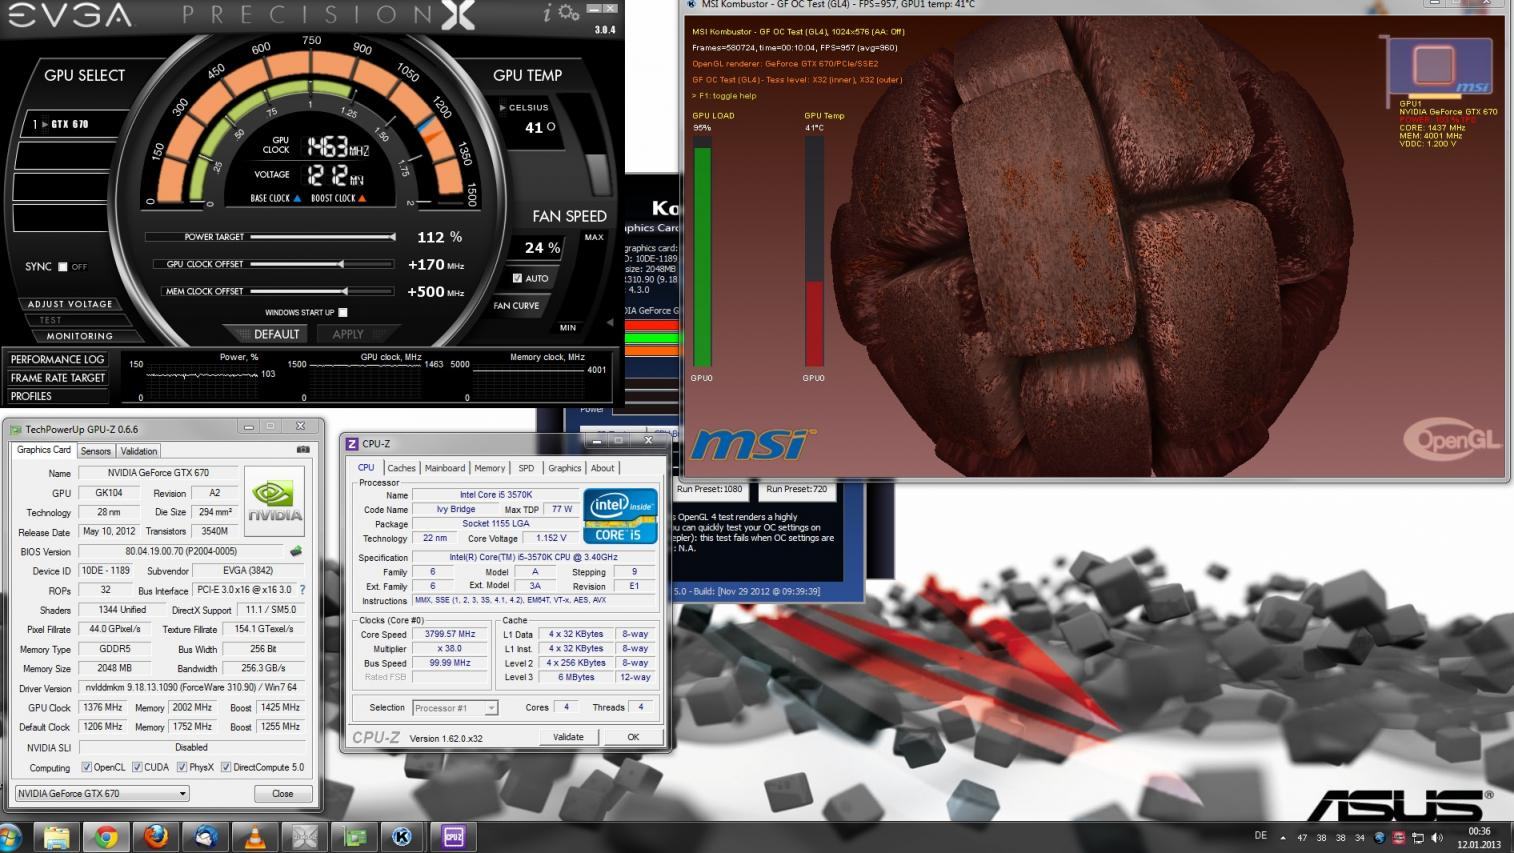Click Validate button in CPU-Z

click(x=568, y=737)
